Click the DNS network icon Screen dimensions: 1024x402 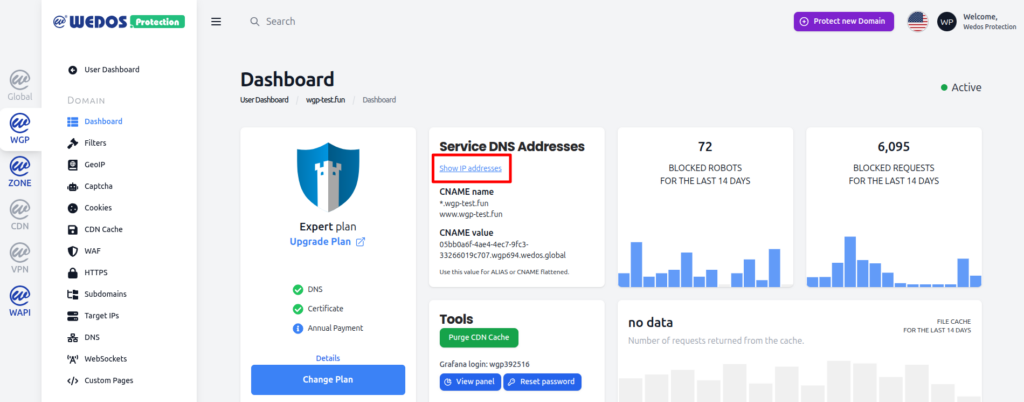point(72,337)
